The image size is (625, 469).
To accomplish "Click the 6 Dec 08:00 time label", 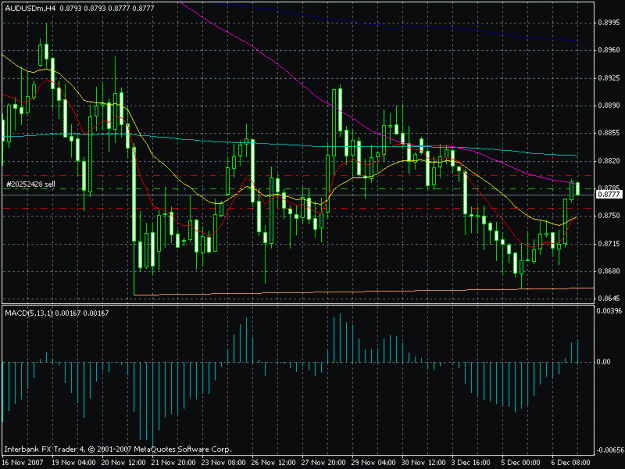I will click(x=571, y=463).
